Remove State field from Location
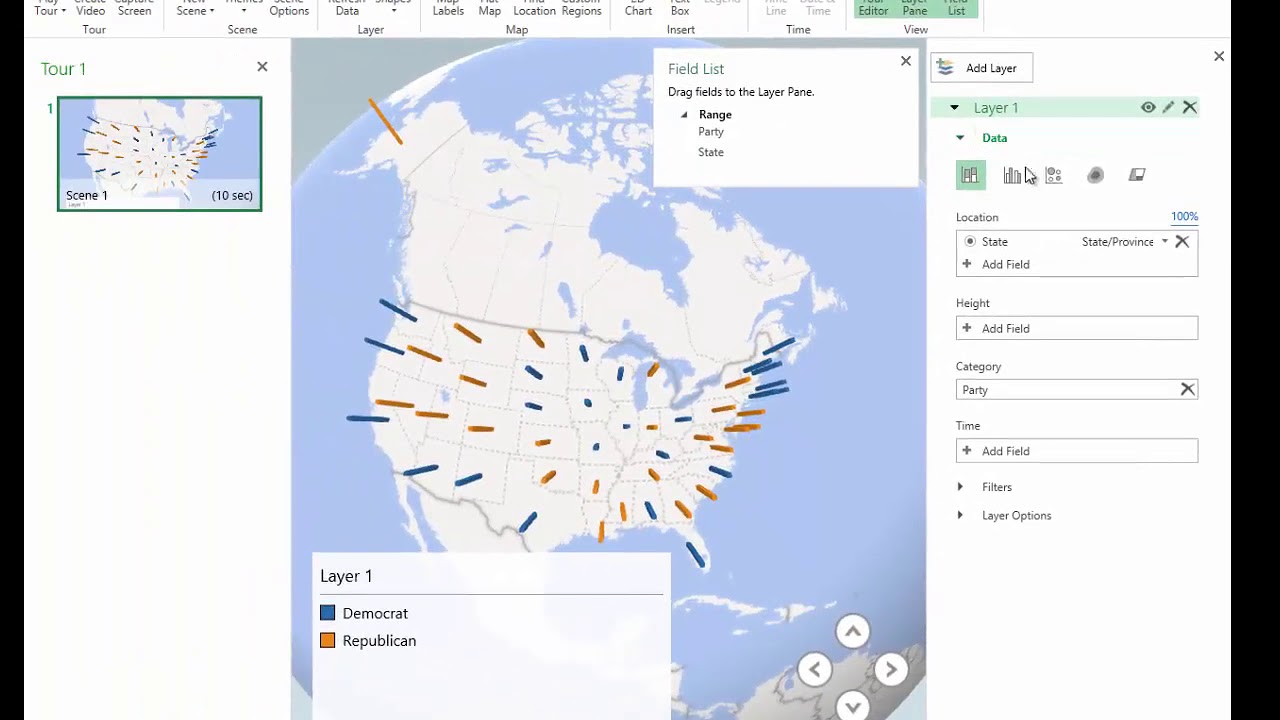This screenshot has width=1280, height=720. pyautogui.click(x=1182, y=241)
